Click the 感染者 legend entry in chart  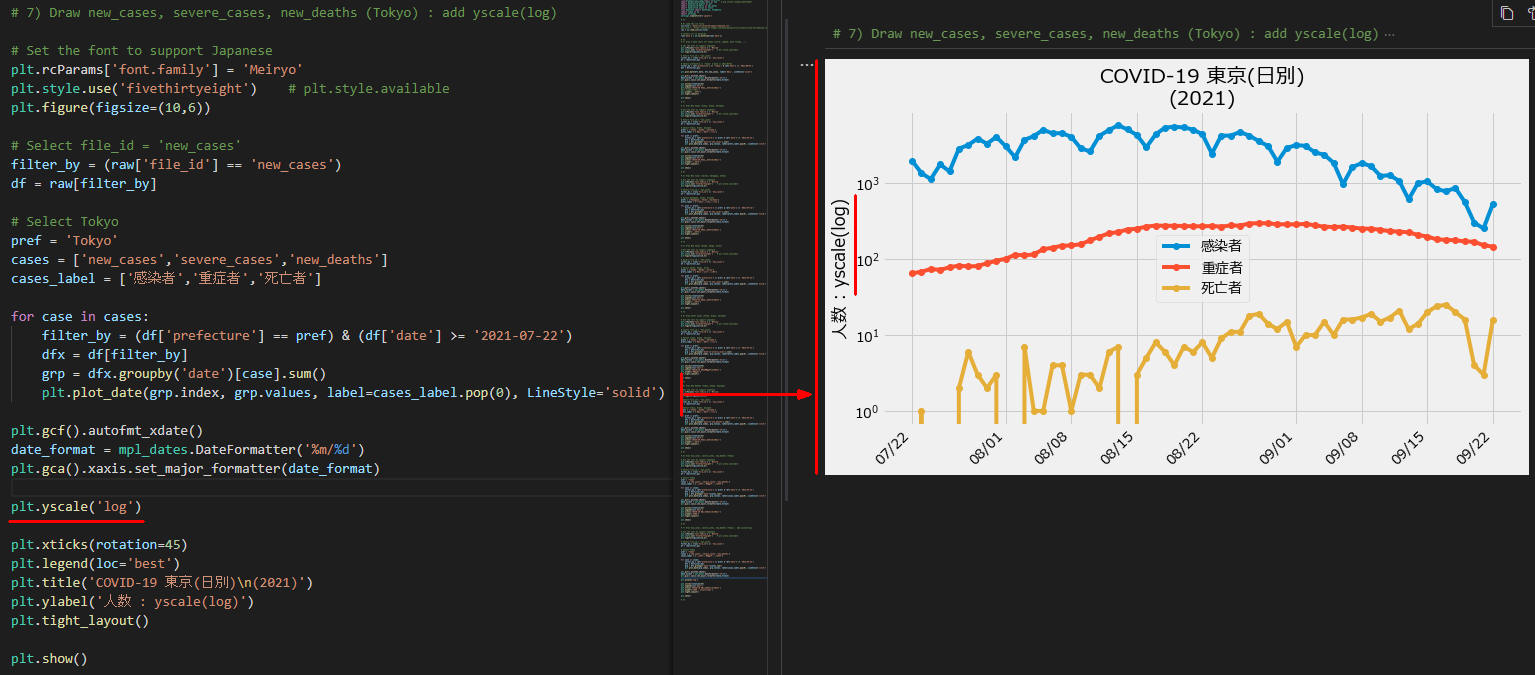click(x=1202, y=245)
